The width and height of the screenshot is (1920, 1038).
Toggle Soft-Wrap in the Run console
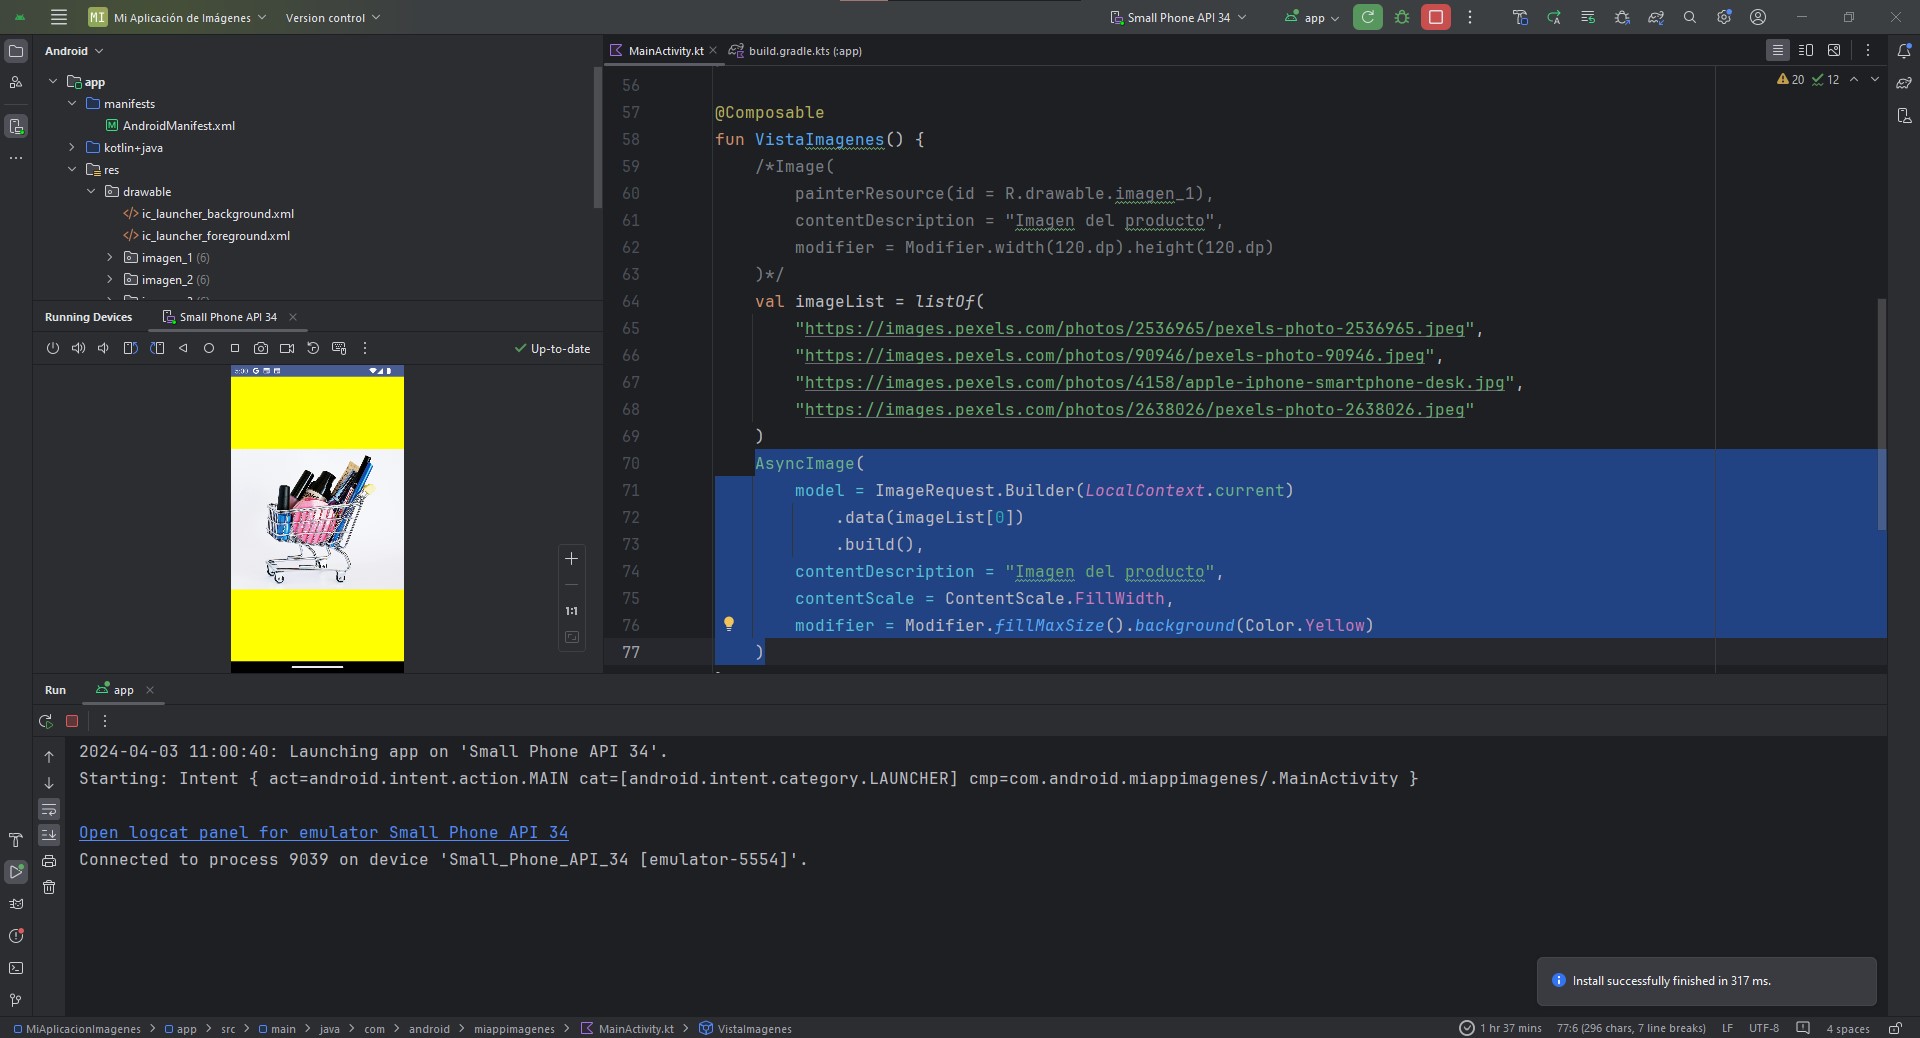pos(49,809)
